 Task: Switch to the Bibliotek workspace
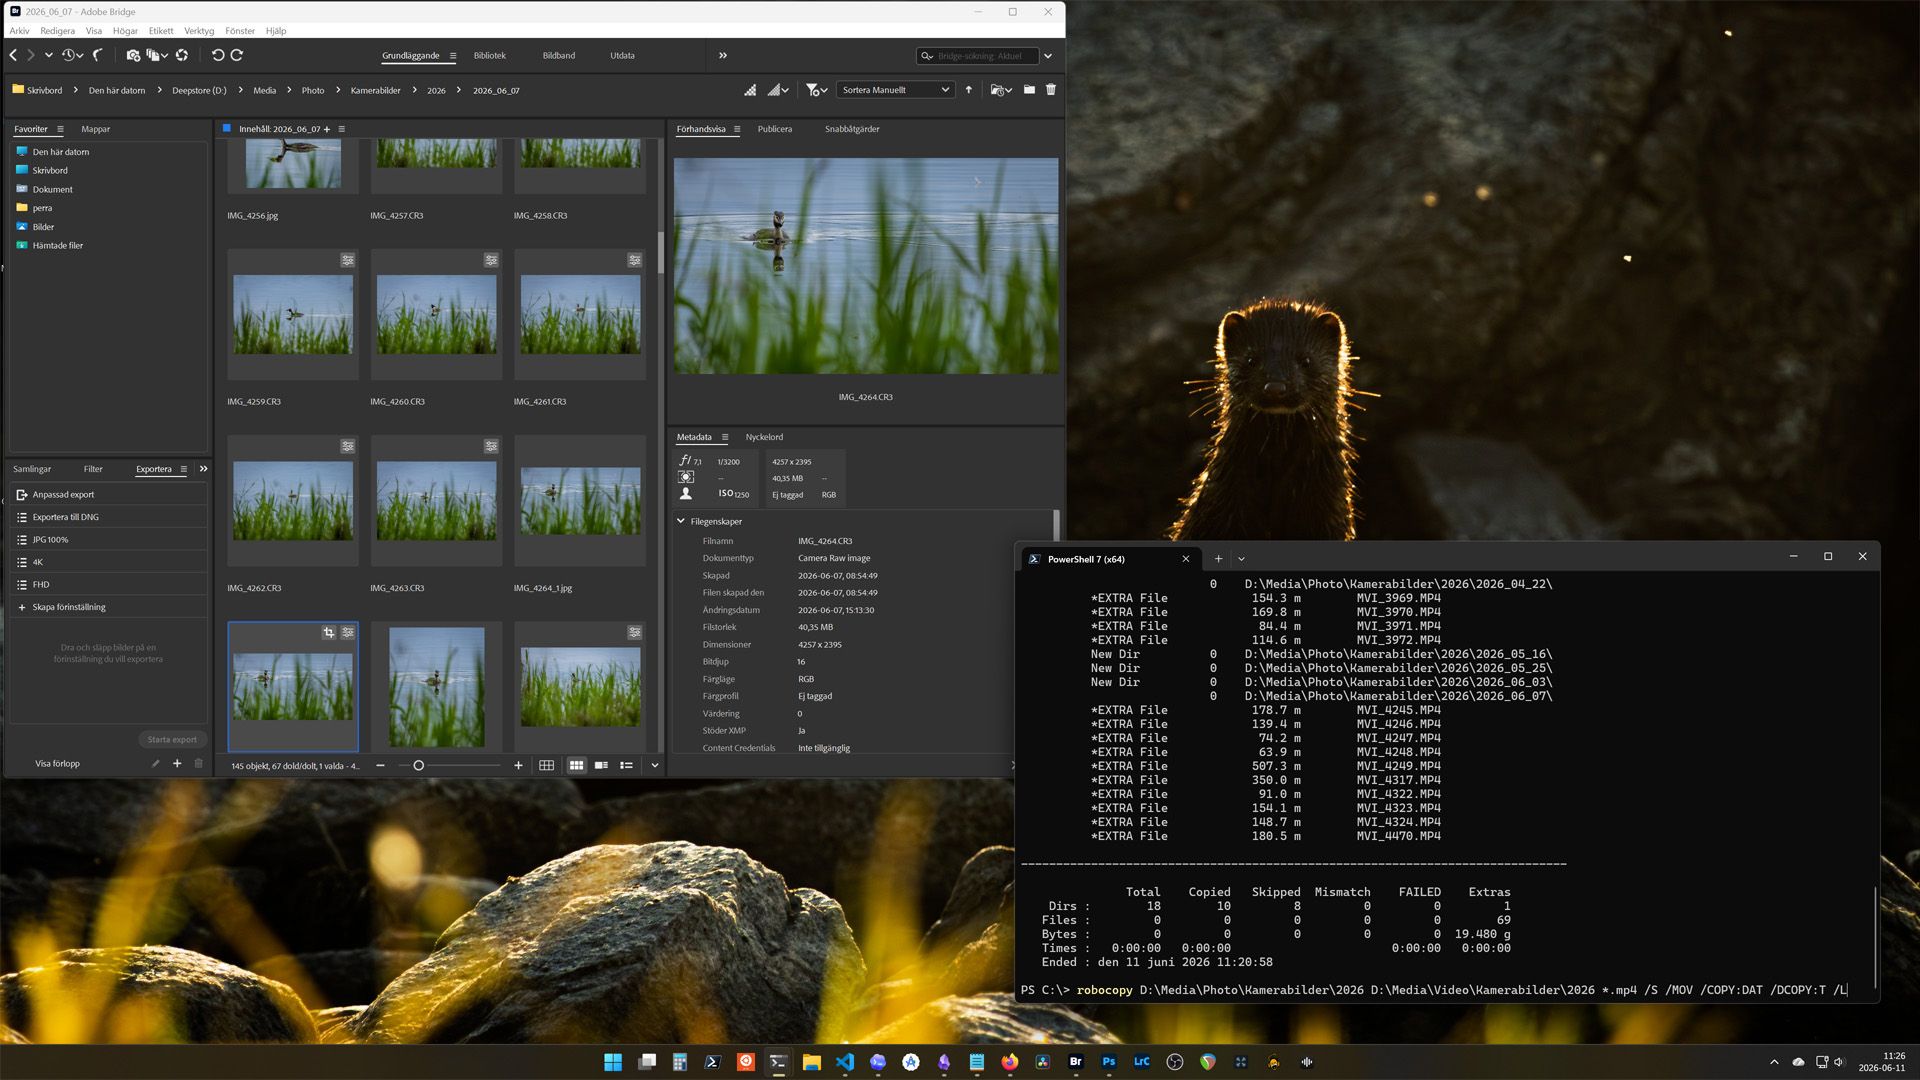(x=489, y=56)
